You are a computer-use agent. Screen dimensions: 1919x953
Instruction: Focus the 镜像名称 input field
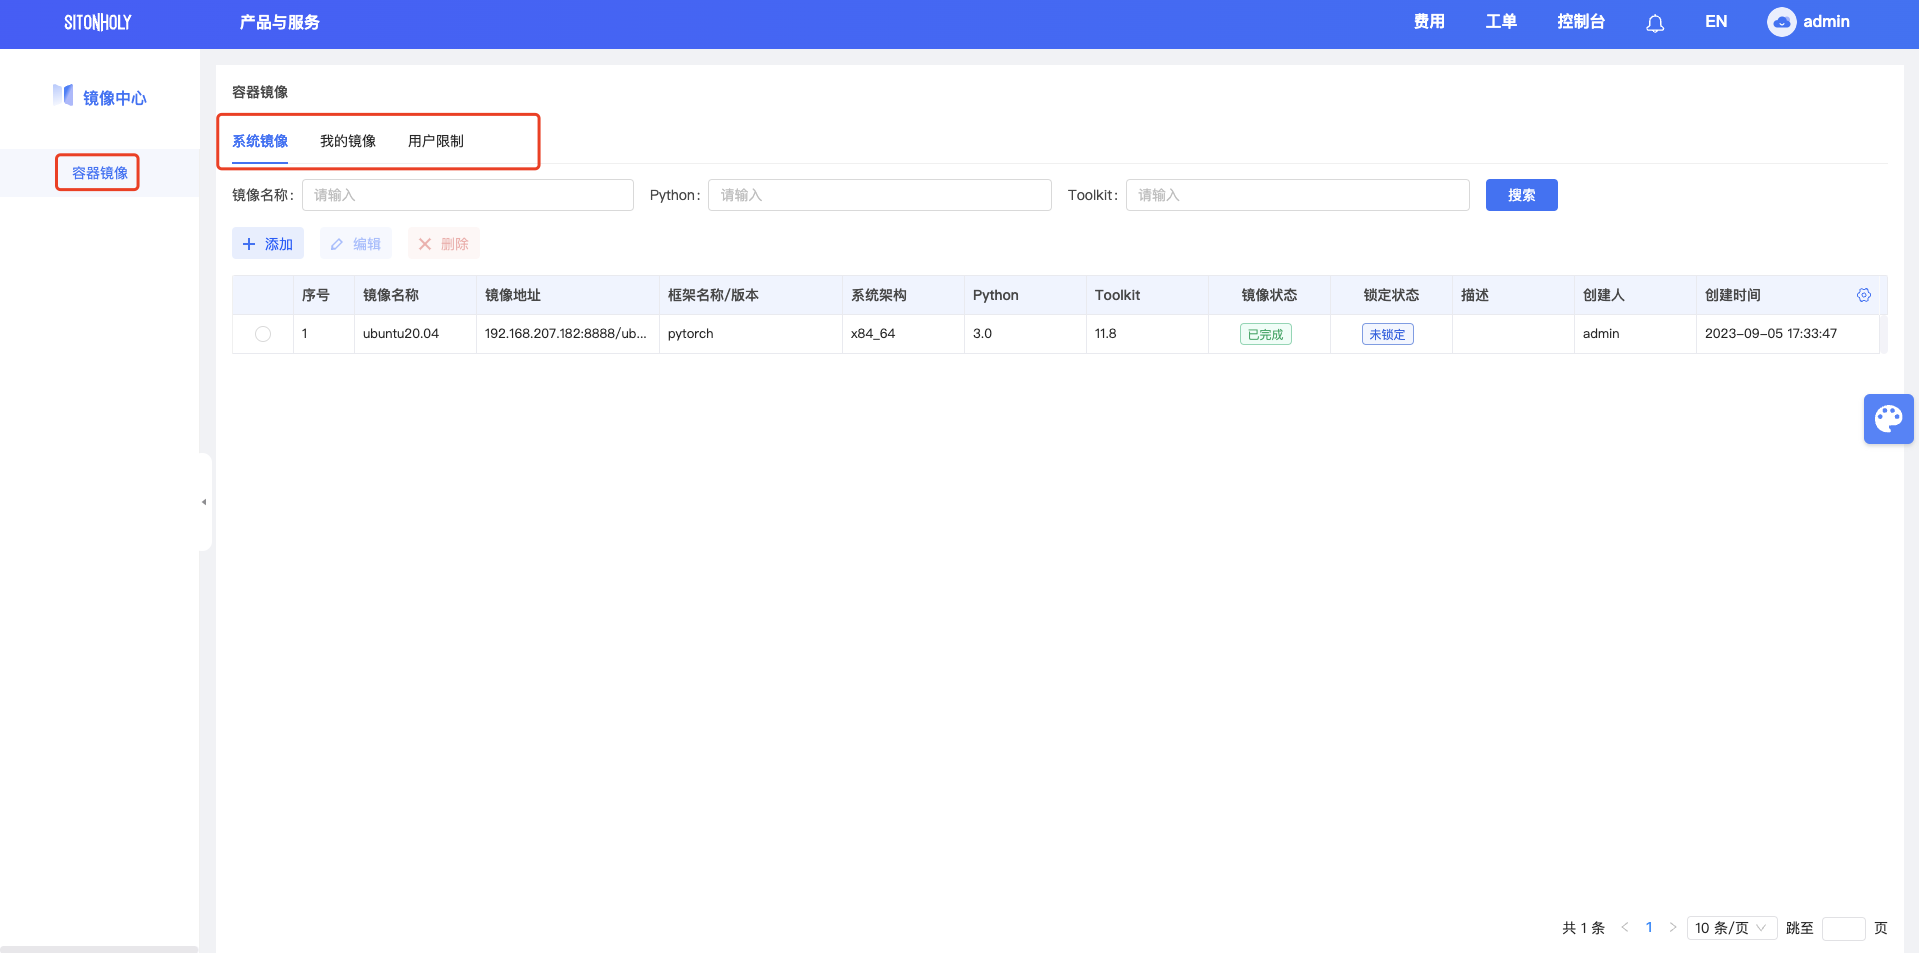468,195
